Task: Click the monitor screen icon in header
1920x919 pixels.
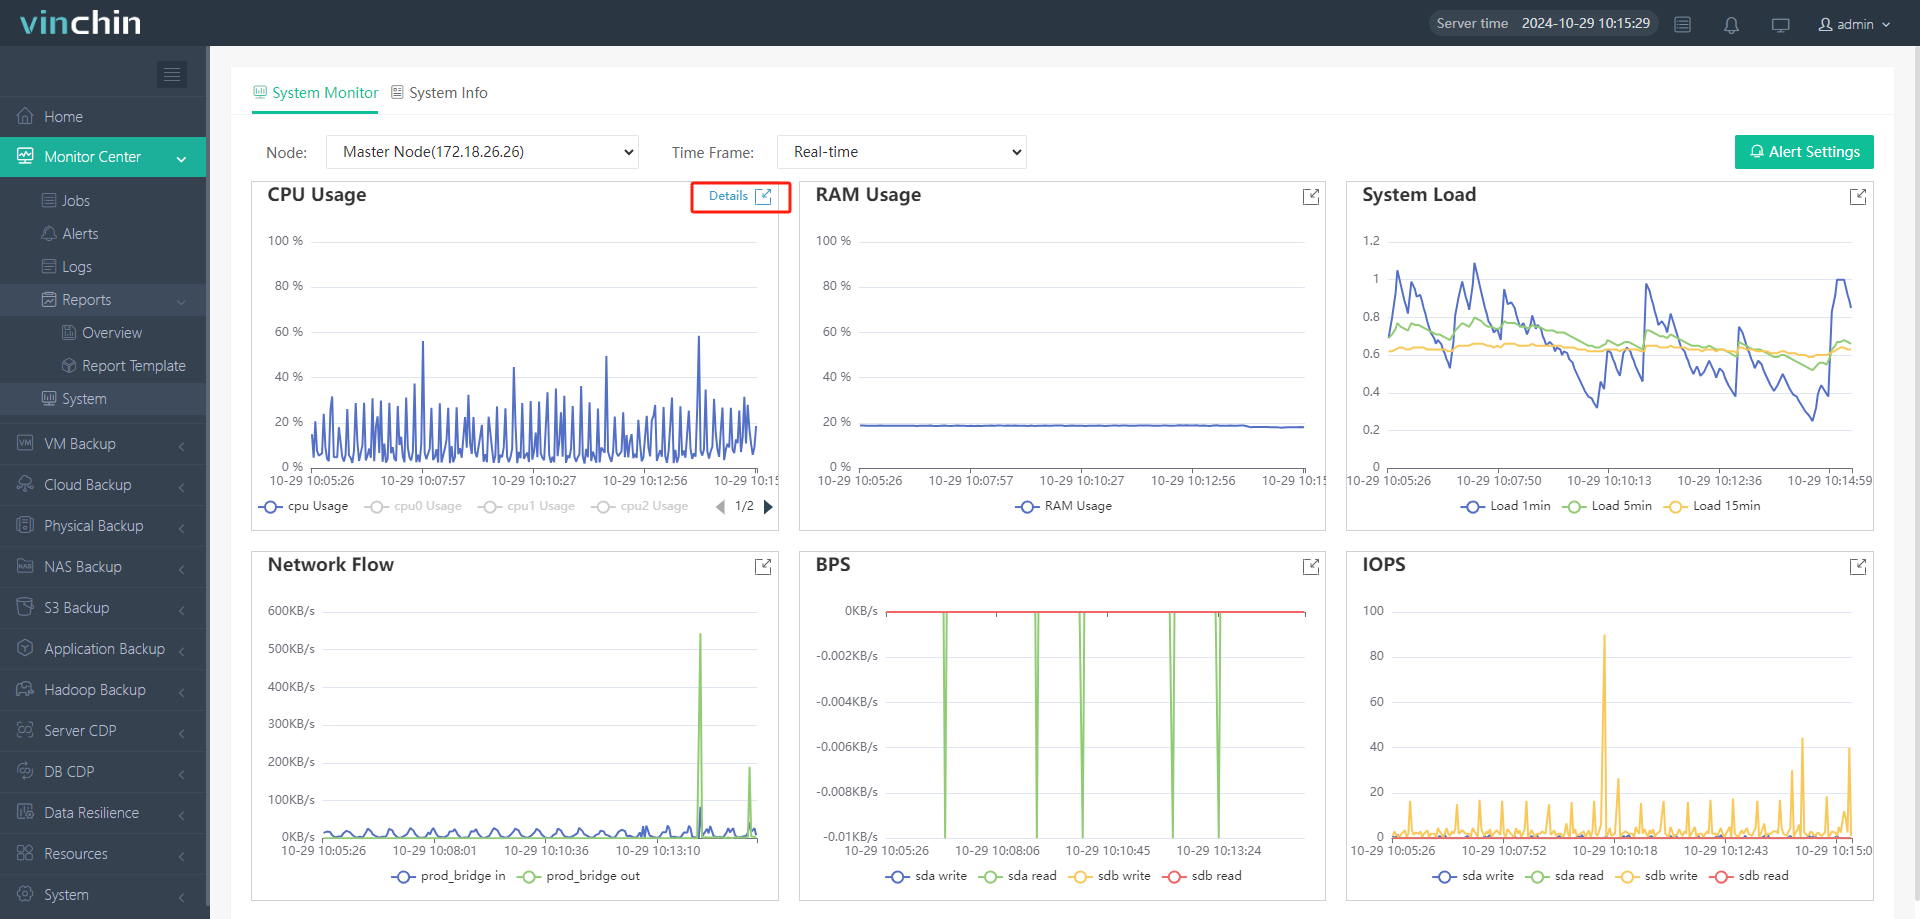Action: (x=1780, y=25)
